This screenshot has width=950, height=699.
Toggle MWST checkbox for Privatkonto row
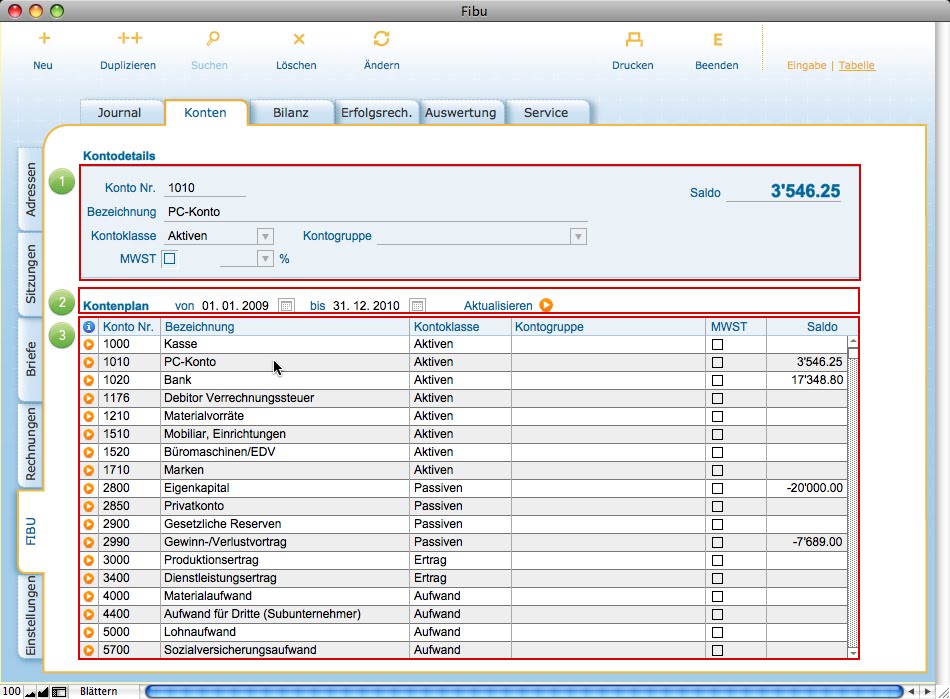717,506
